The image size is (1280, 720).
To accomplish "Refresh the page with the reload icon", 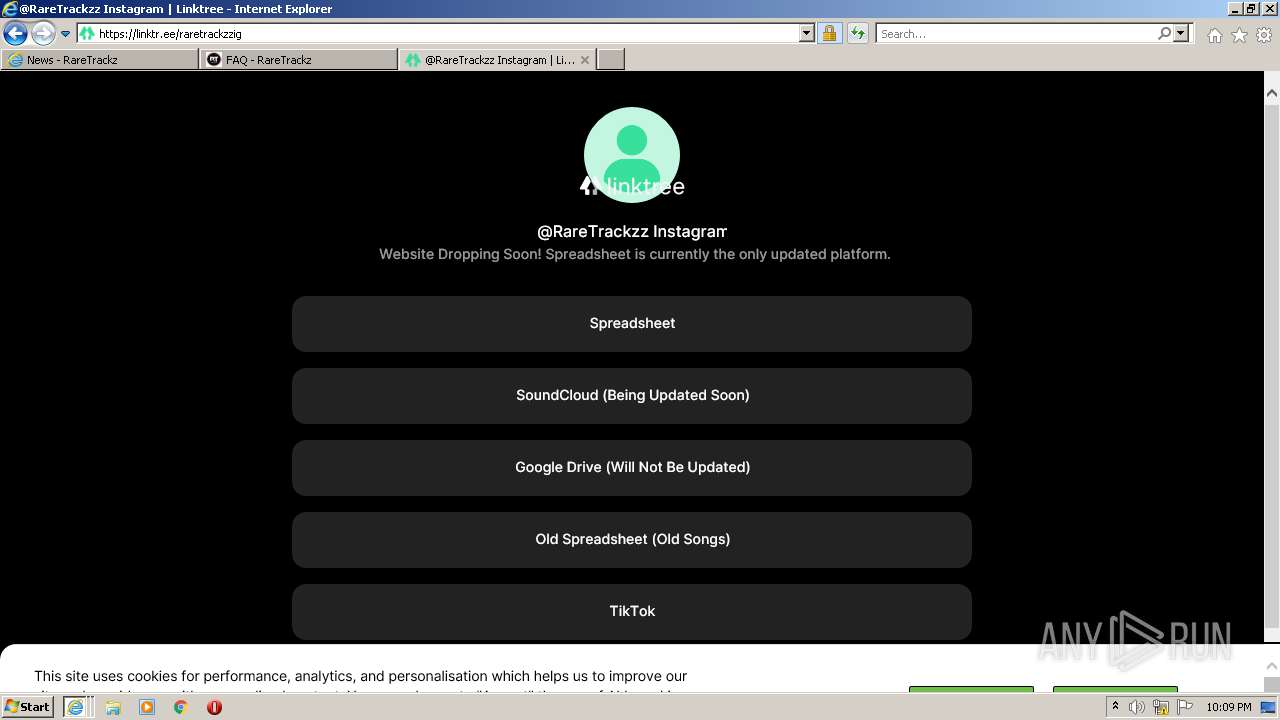I will [x=858, y=34].
